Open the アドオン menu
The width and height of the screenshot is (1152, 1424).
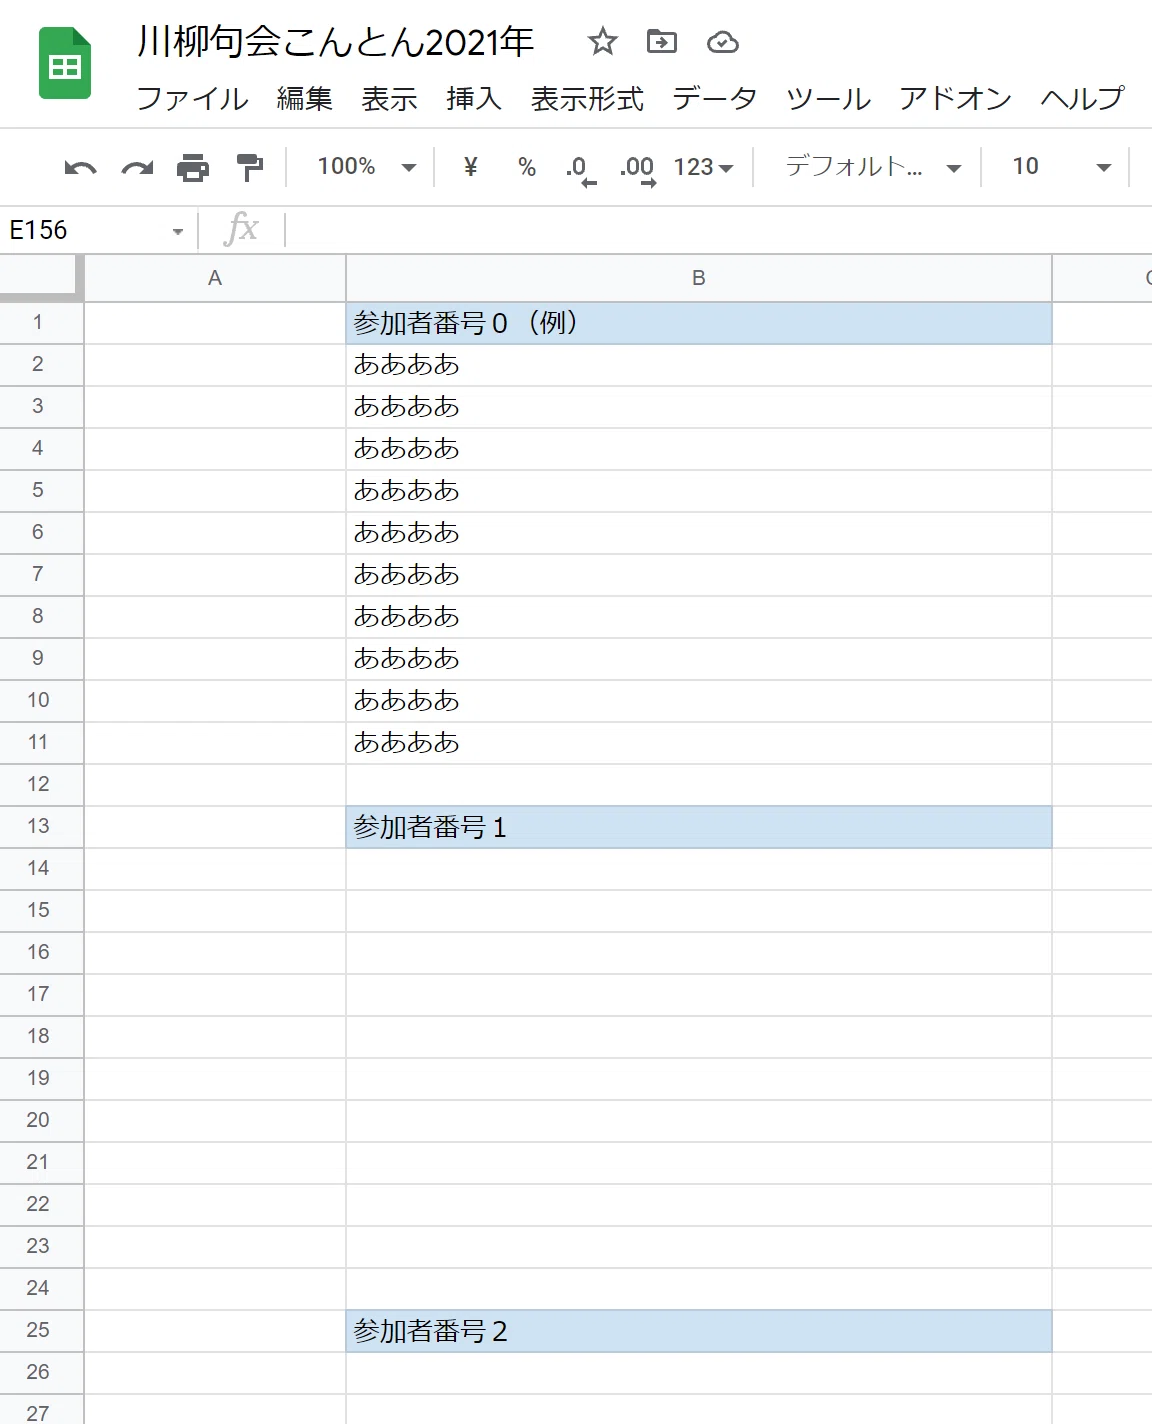(955, 98)
